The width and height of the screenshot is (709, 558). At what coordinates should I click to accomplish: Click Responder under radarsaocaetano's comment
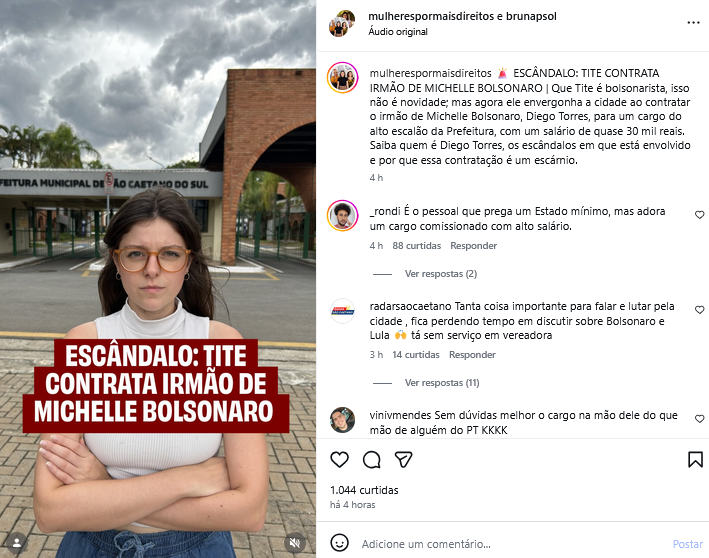click(472, 355)
